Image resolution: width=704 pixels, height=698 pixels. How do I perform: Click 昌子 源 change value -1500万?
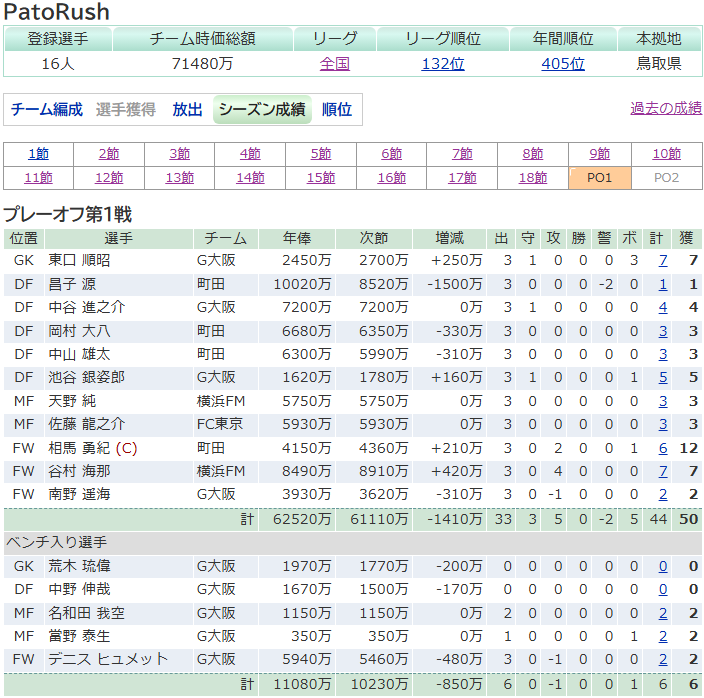tap(454, 284)
